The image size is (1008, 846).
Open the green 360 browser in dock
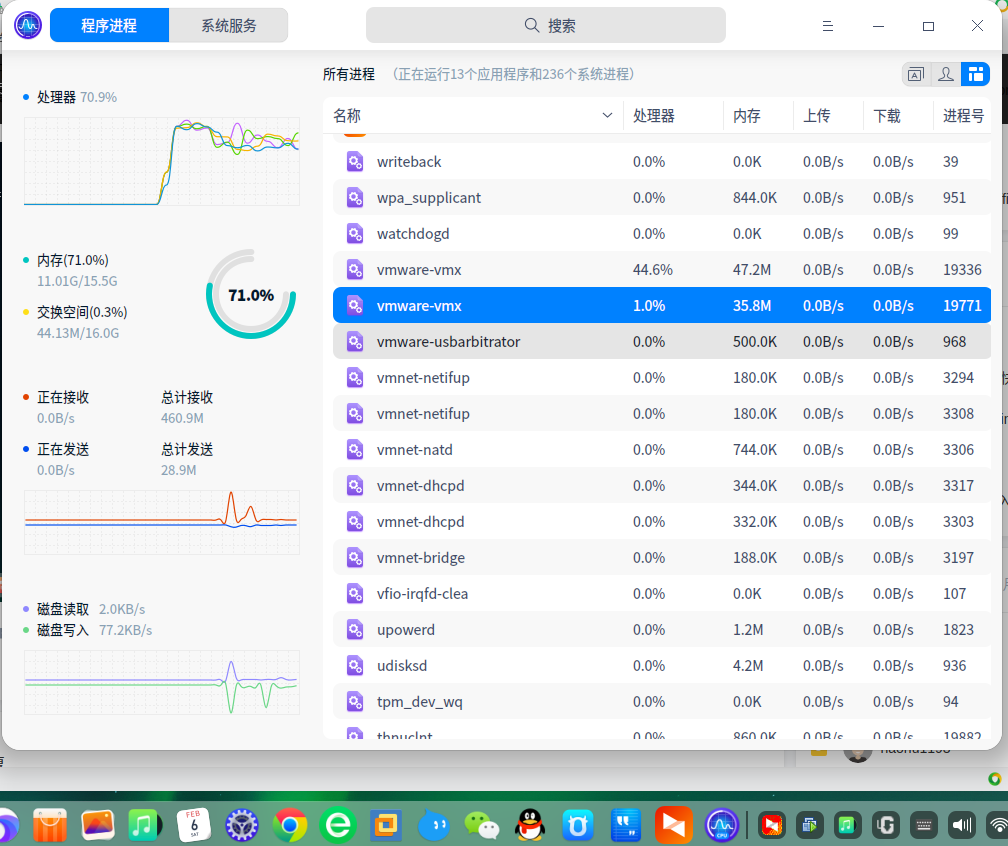coord(338,825)
